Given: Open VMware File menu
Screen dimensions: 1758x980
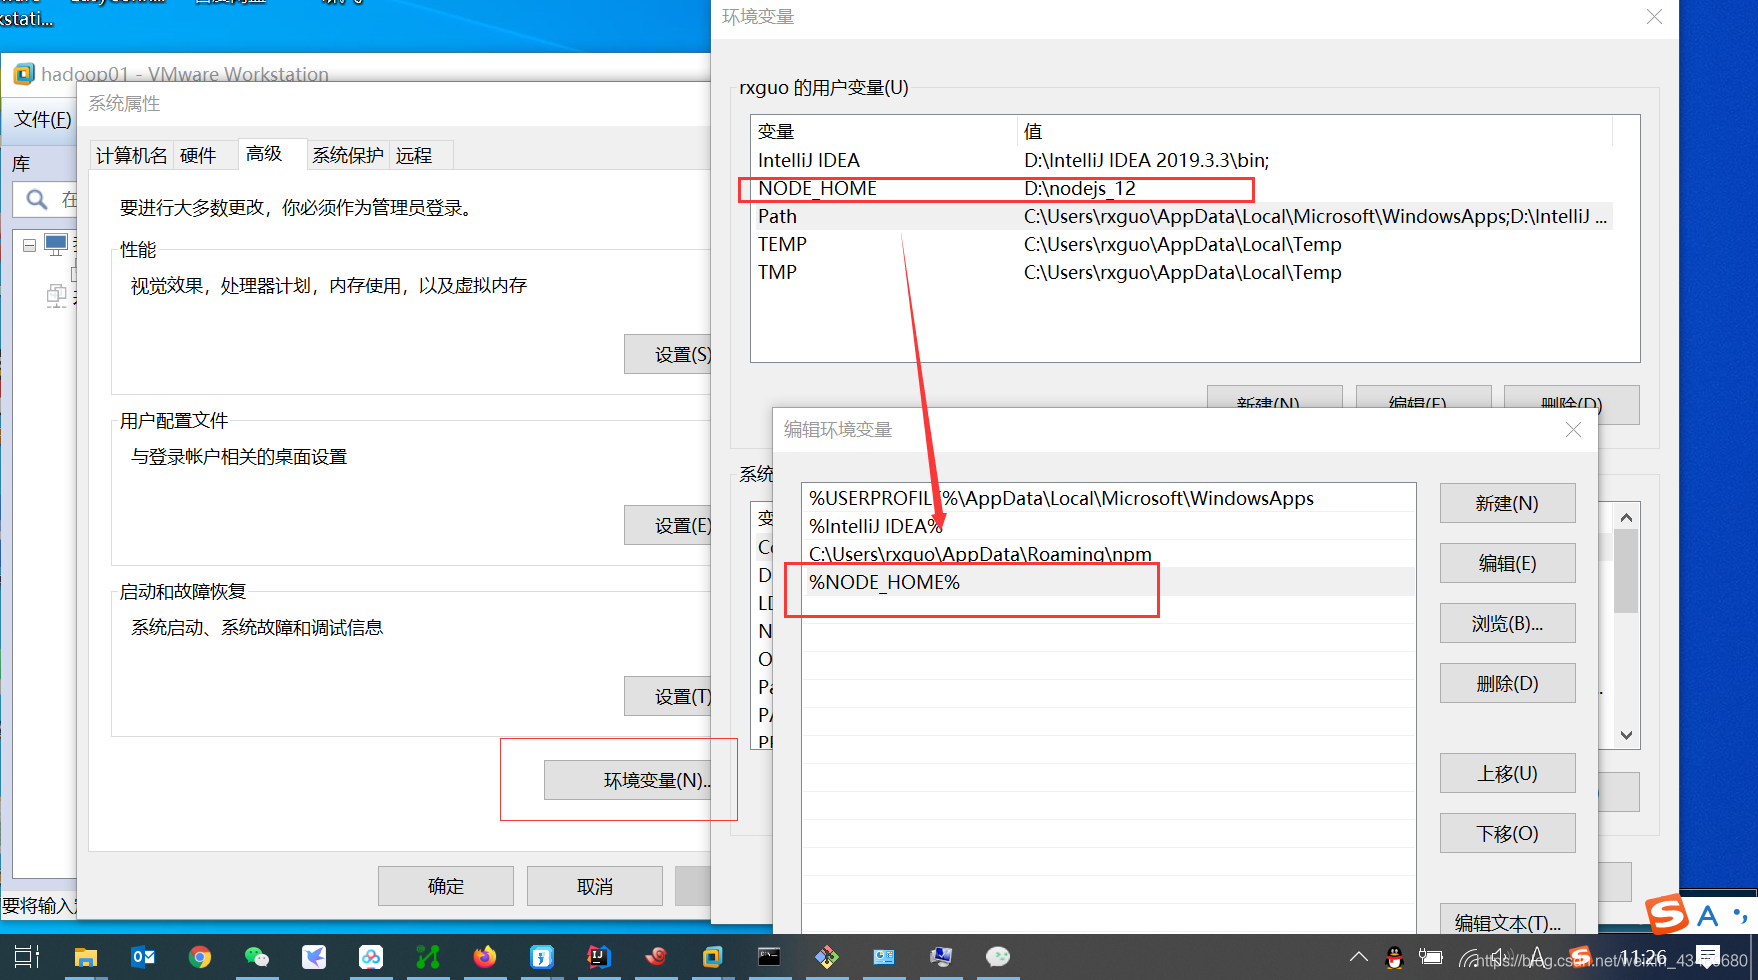Looking at the screenshot, I should coord(42,120).
